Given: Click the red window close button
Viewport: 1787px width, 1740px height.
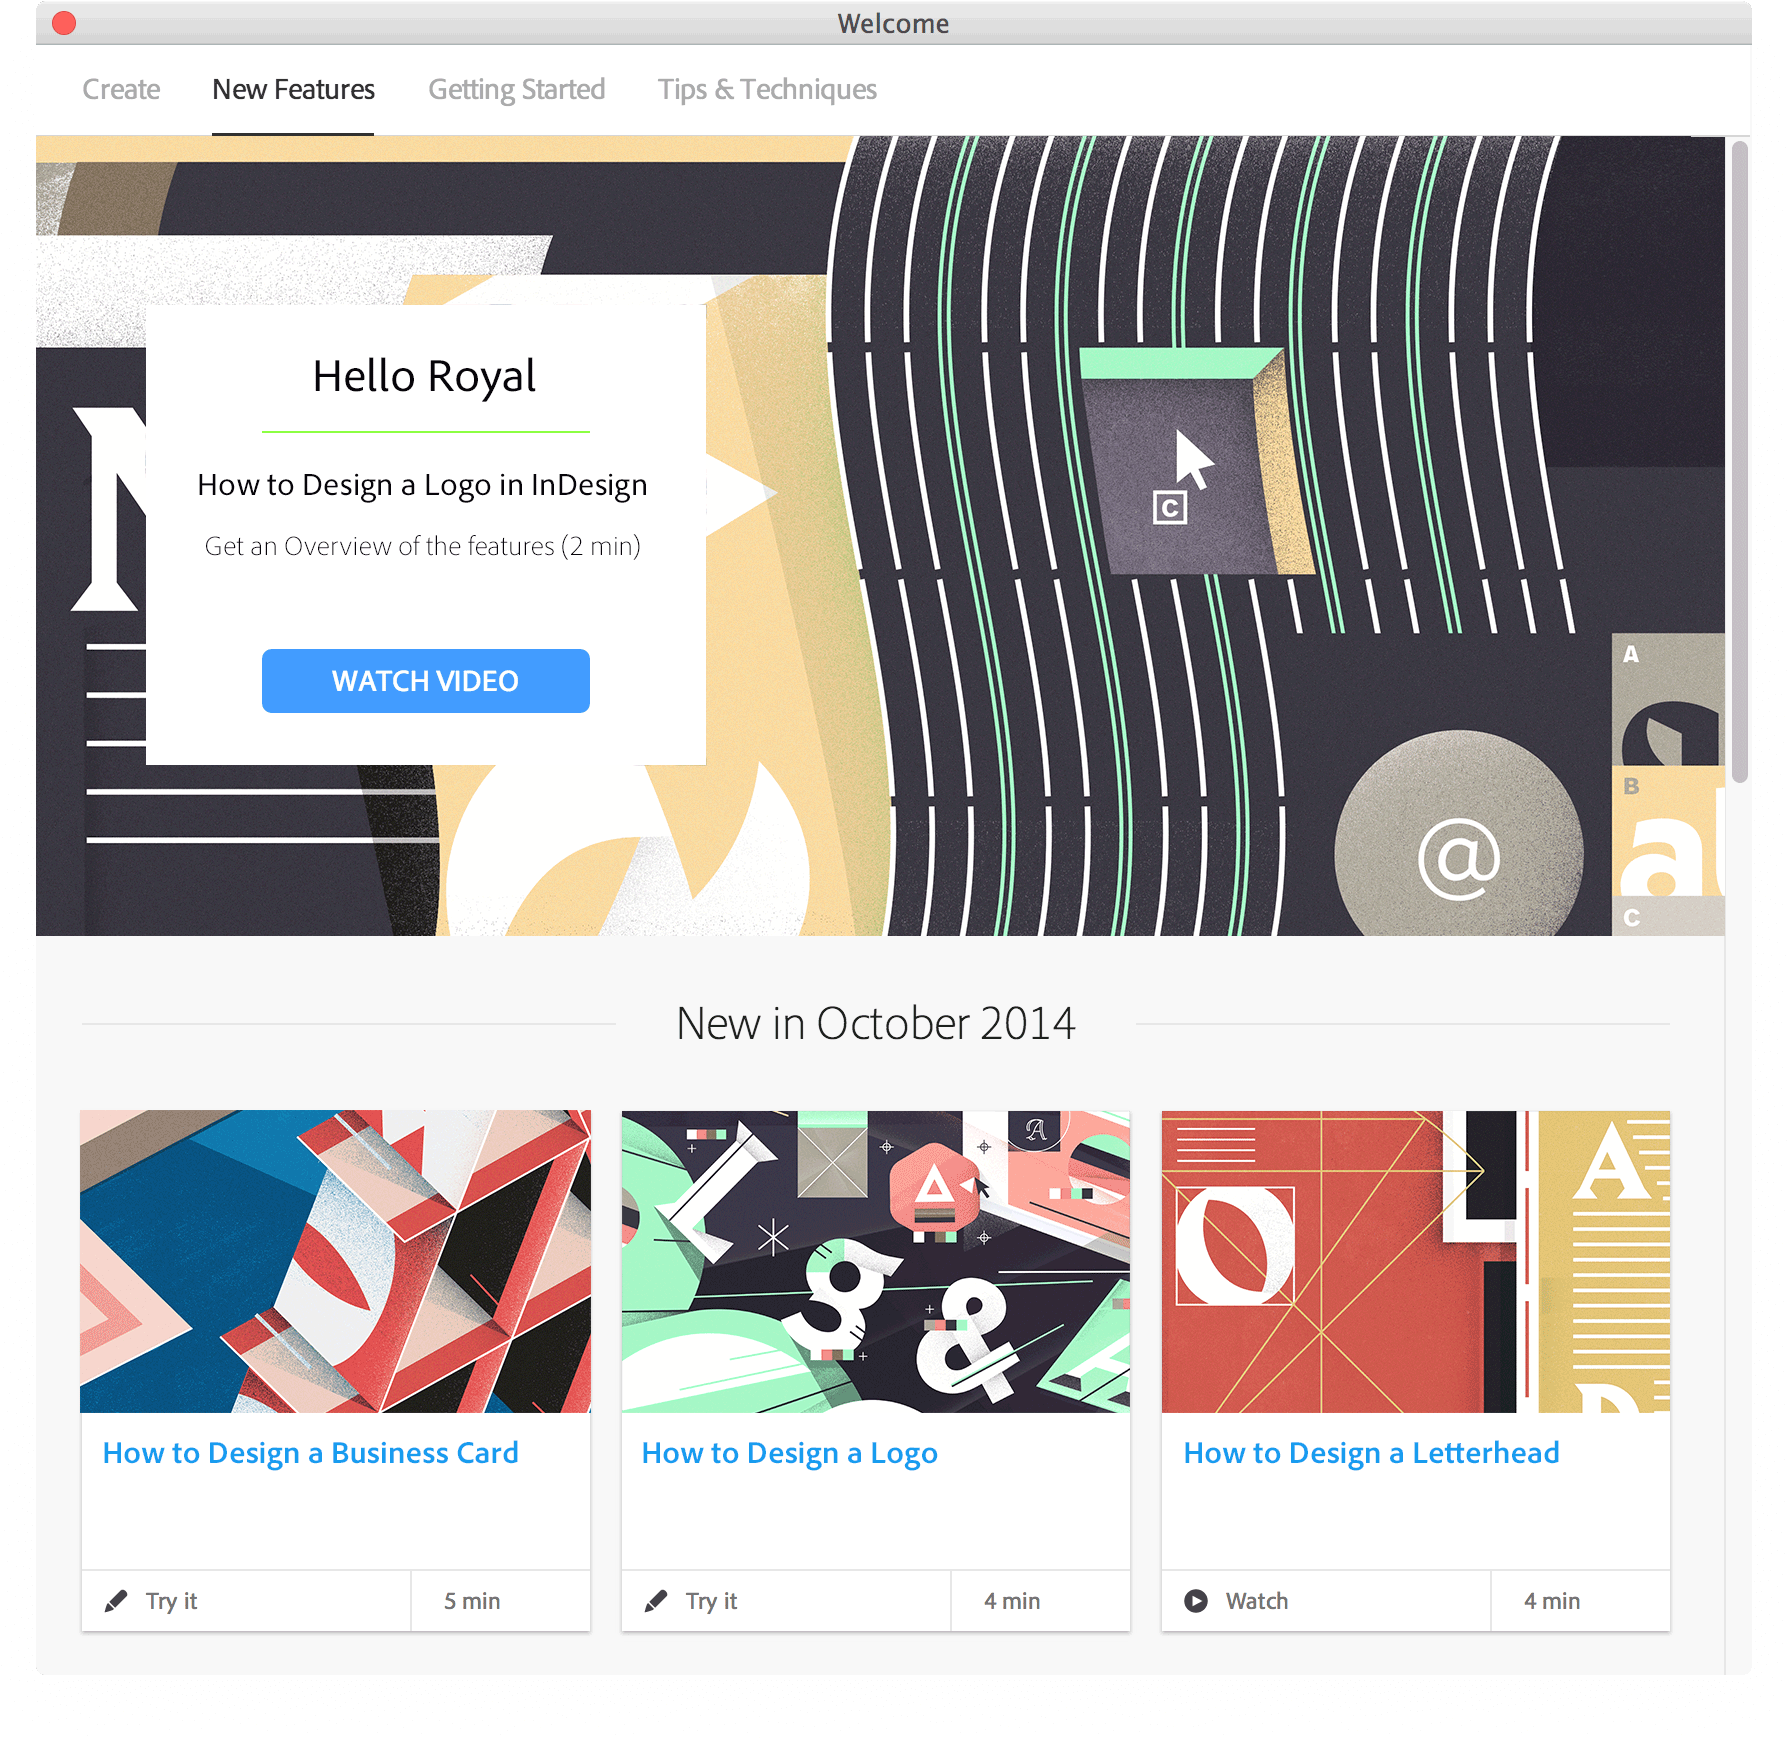Looking at the screenshot, I should 64,23.
